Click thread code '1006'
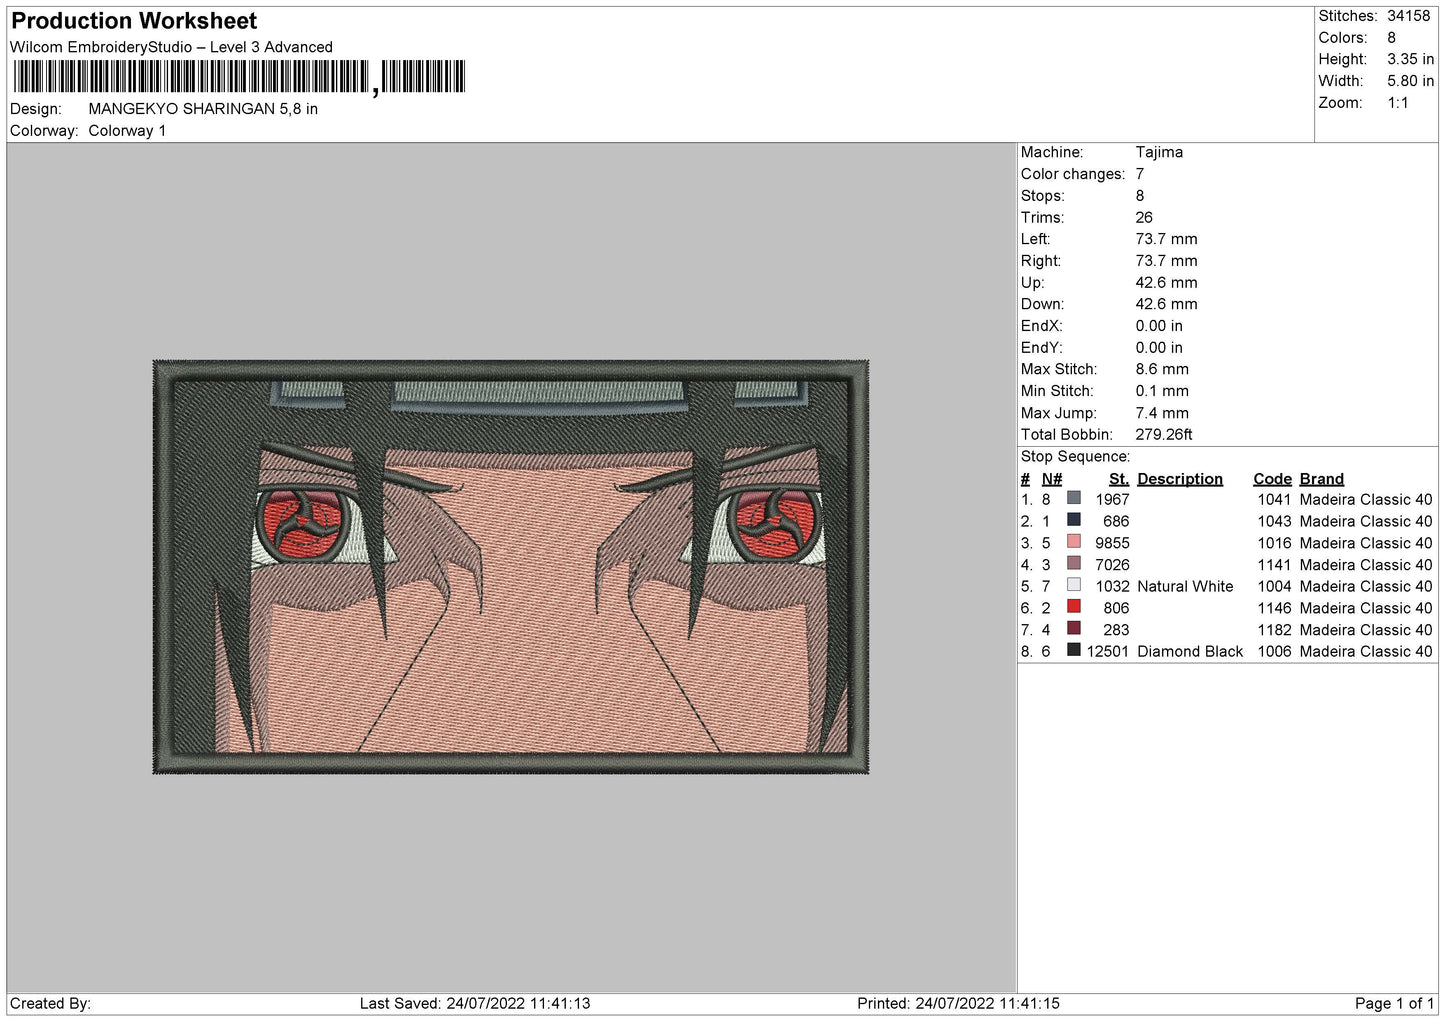 point(1274,652)
